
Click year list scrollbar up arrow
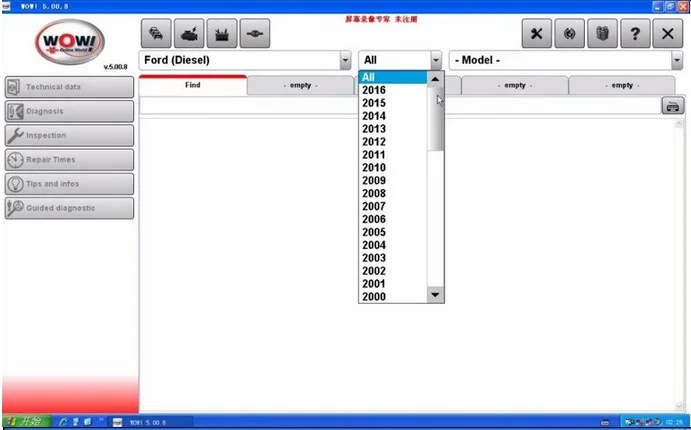[435, 79]
